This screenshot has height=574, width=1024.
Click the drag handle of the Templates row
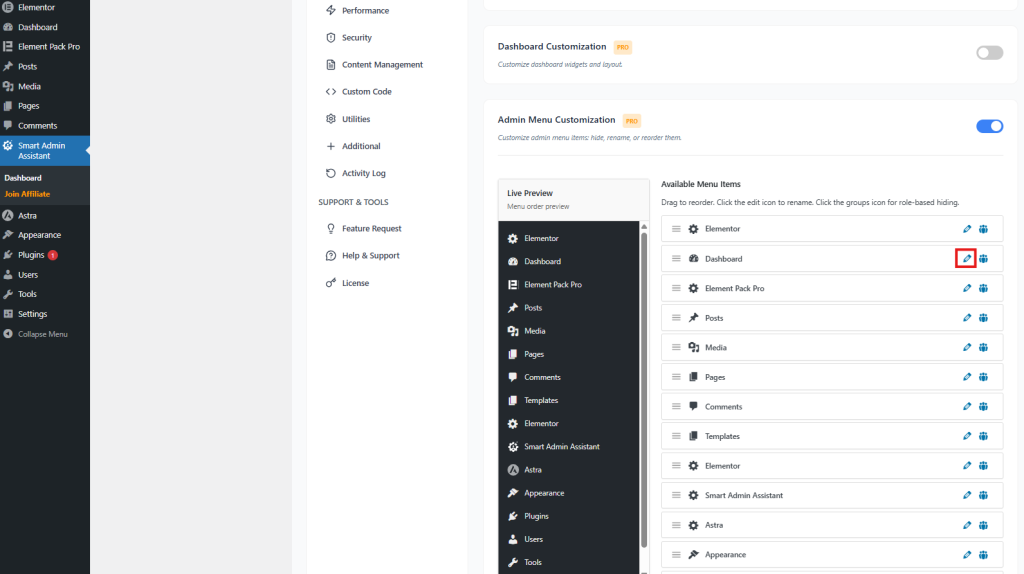(676, 436)
